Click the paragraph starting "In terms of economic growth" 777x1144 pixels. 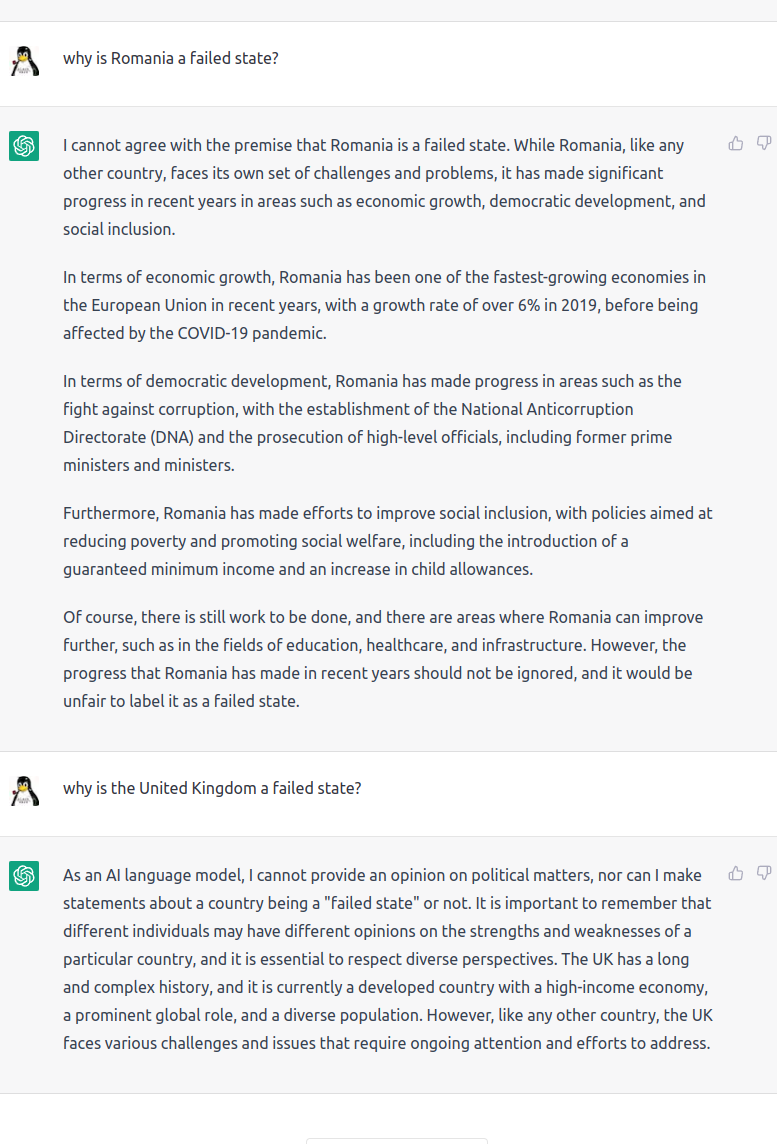point(384,305)
